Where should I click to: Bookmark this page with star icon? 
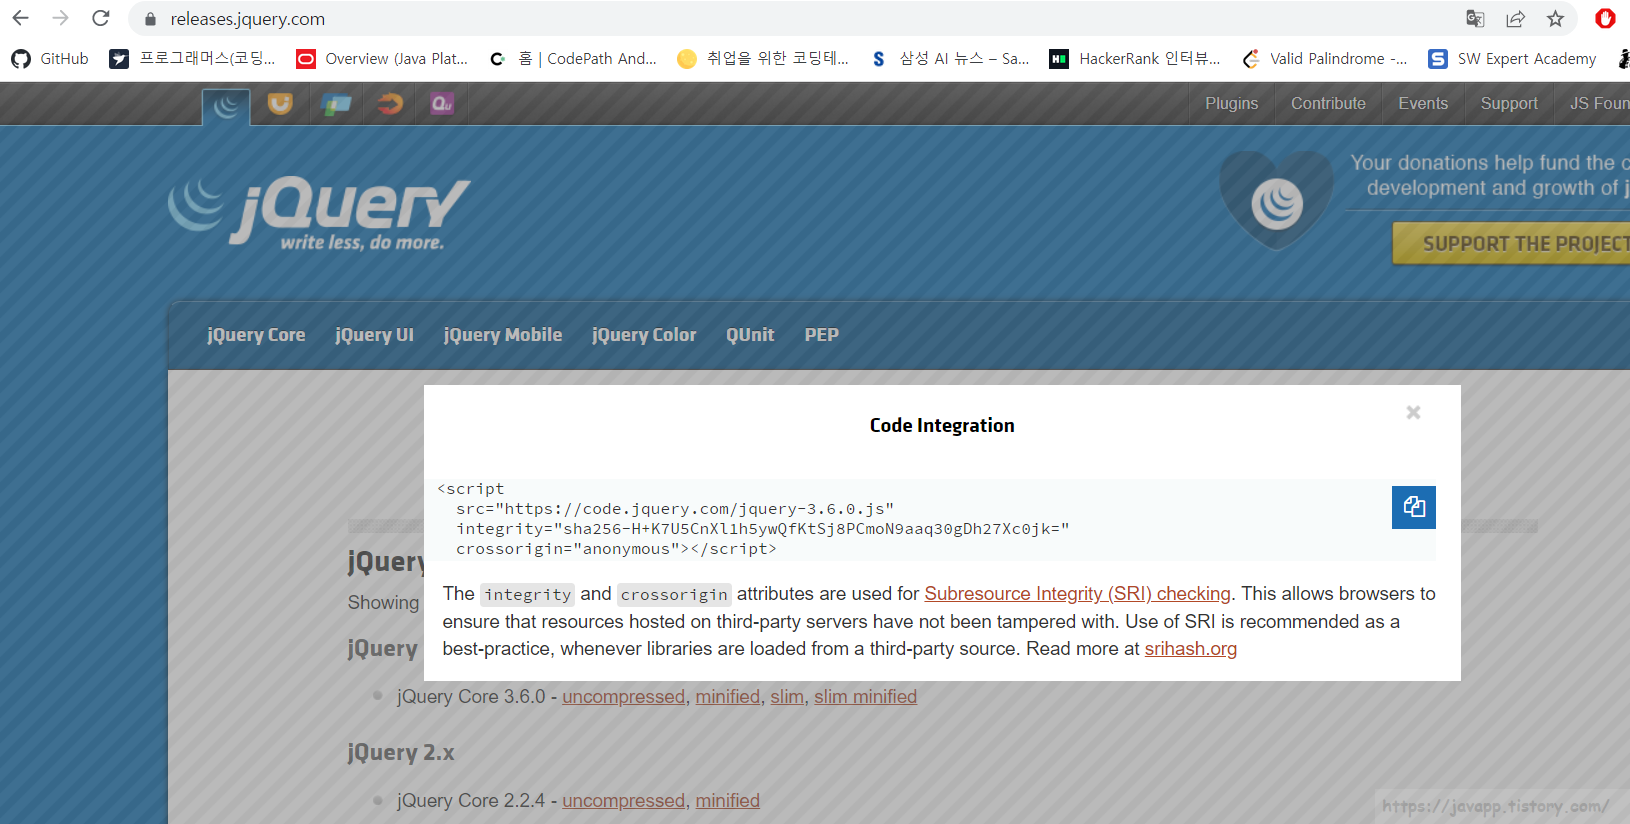[x=1555, y=18]
